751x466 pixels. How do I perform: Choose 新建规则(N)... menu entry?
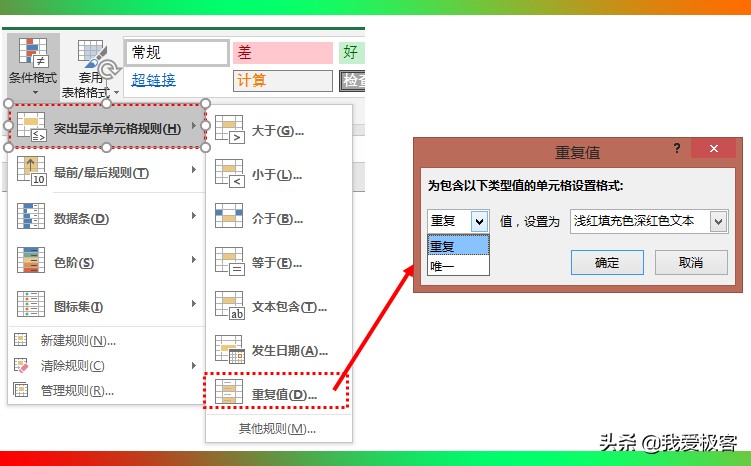[107, 340]
